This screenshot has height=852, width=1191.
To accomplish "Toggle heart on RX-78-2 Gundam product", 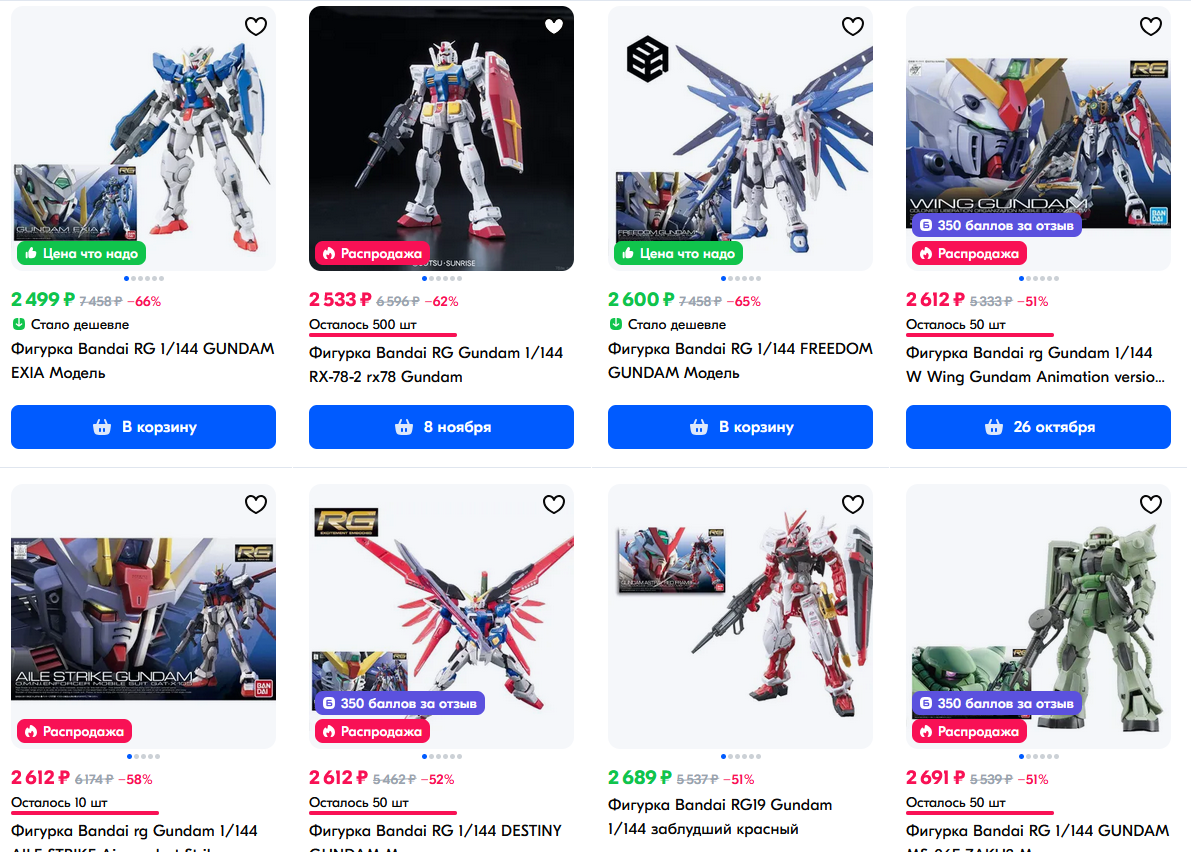I will [x=554, y=27].
